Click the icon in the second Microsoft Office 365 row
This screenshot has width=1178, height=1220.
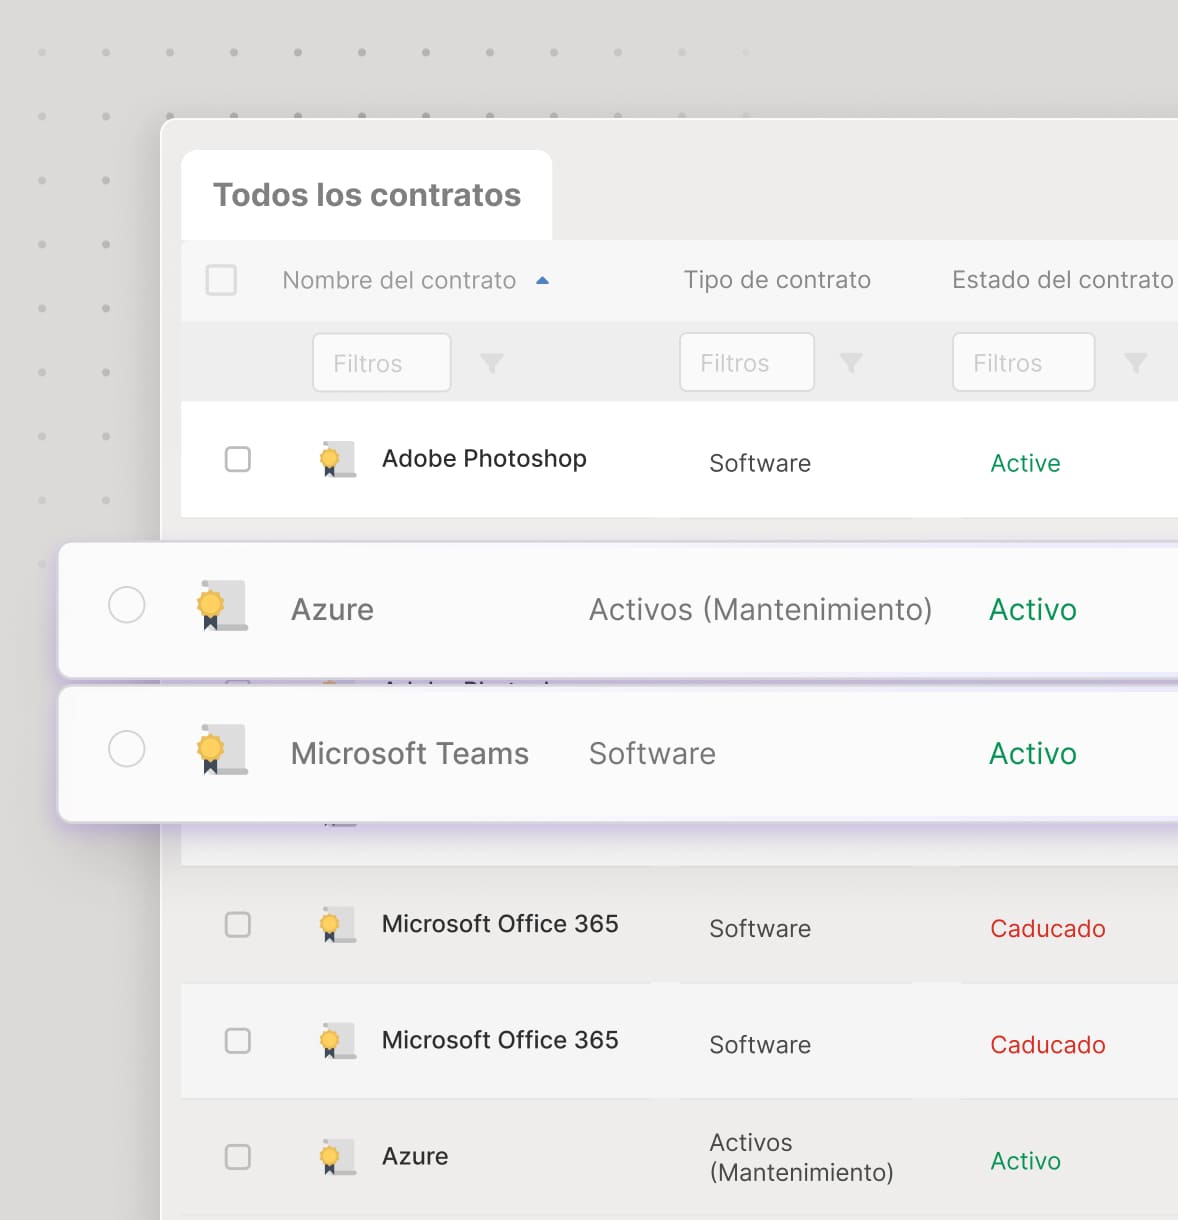(x=337, y=1041)
